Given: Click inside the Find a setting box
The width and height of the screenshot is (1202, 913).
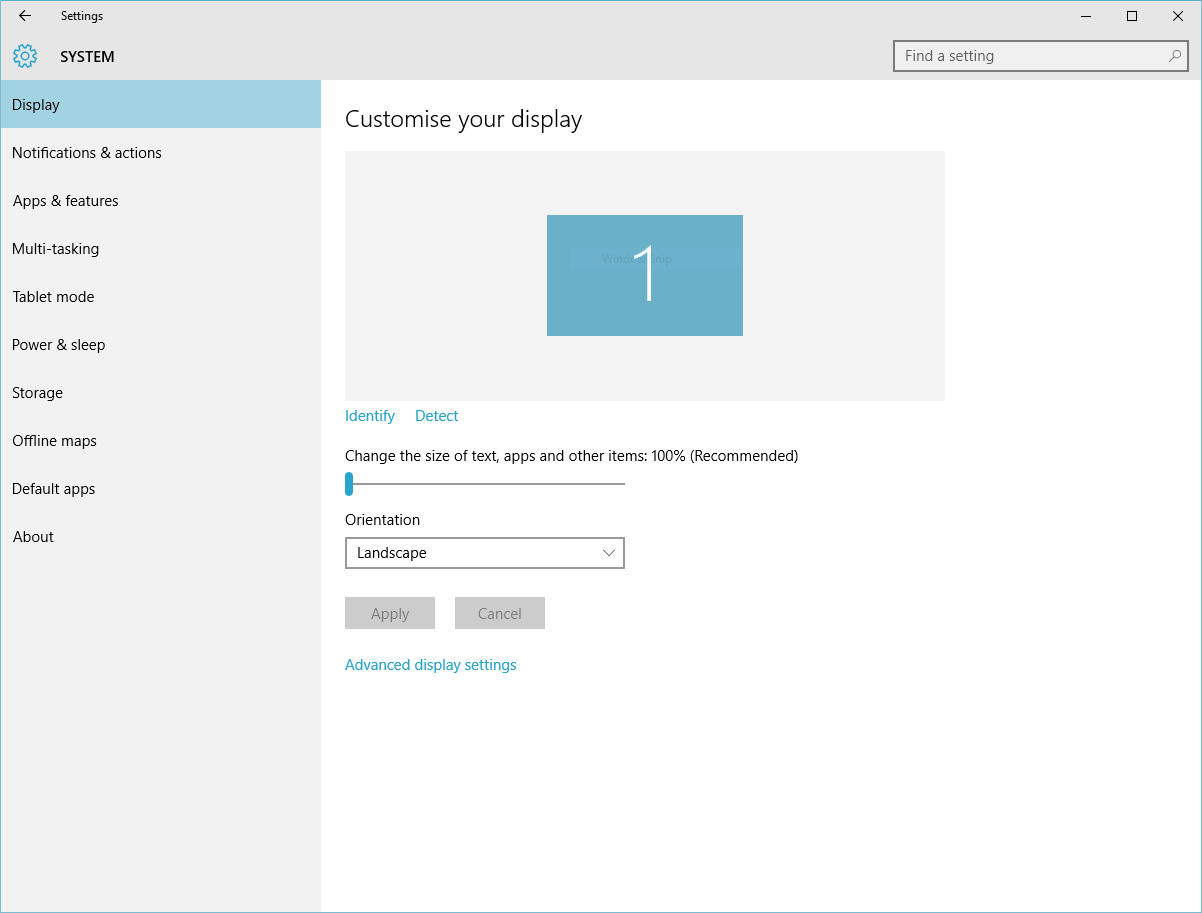Looking at the screenshot, I should click(x=1040, y=56).
